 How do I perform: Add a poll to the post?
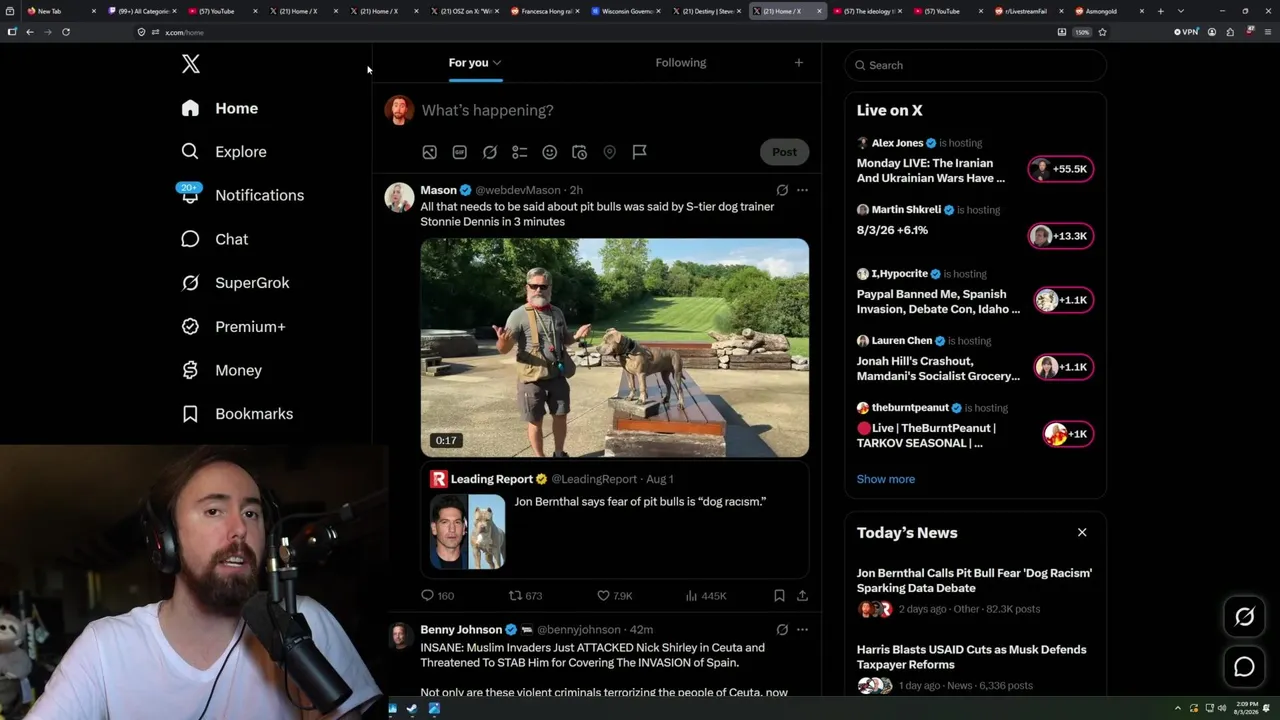coord(519,152)
